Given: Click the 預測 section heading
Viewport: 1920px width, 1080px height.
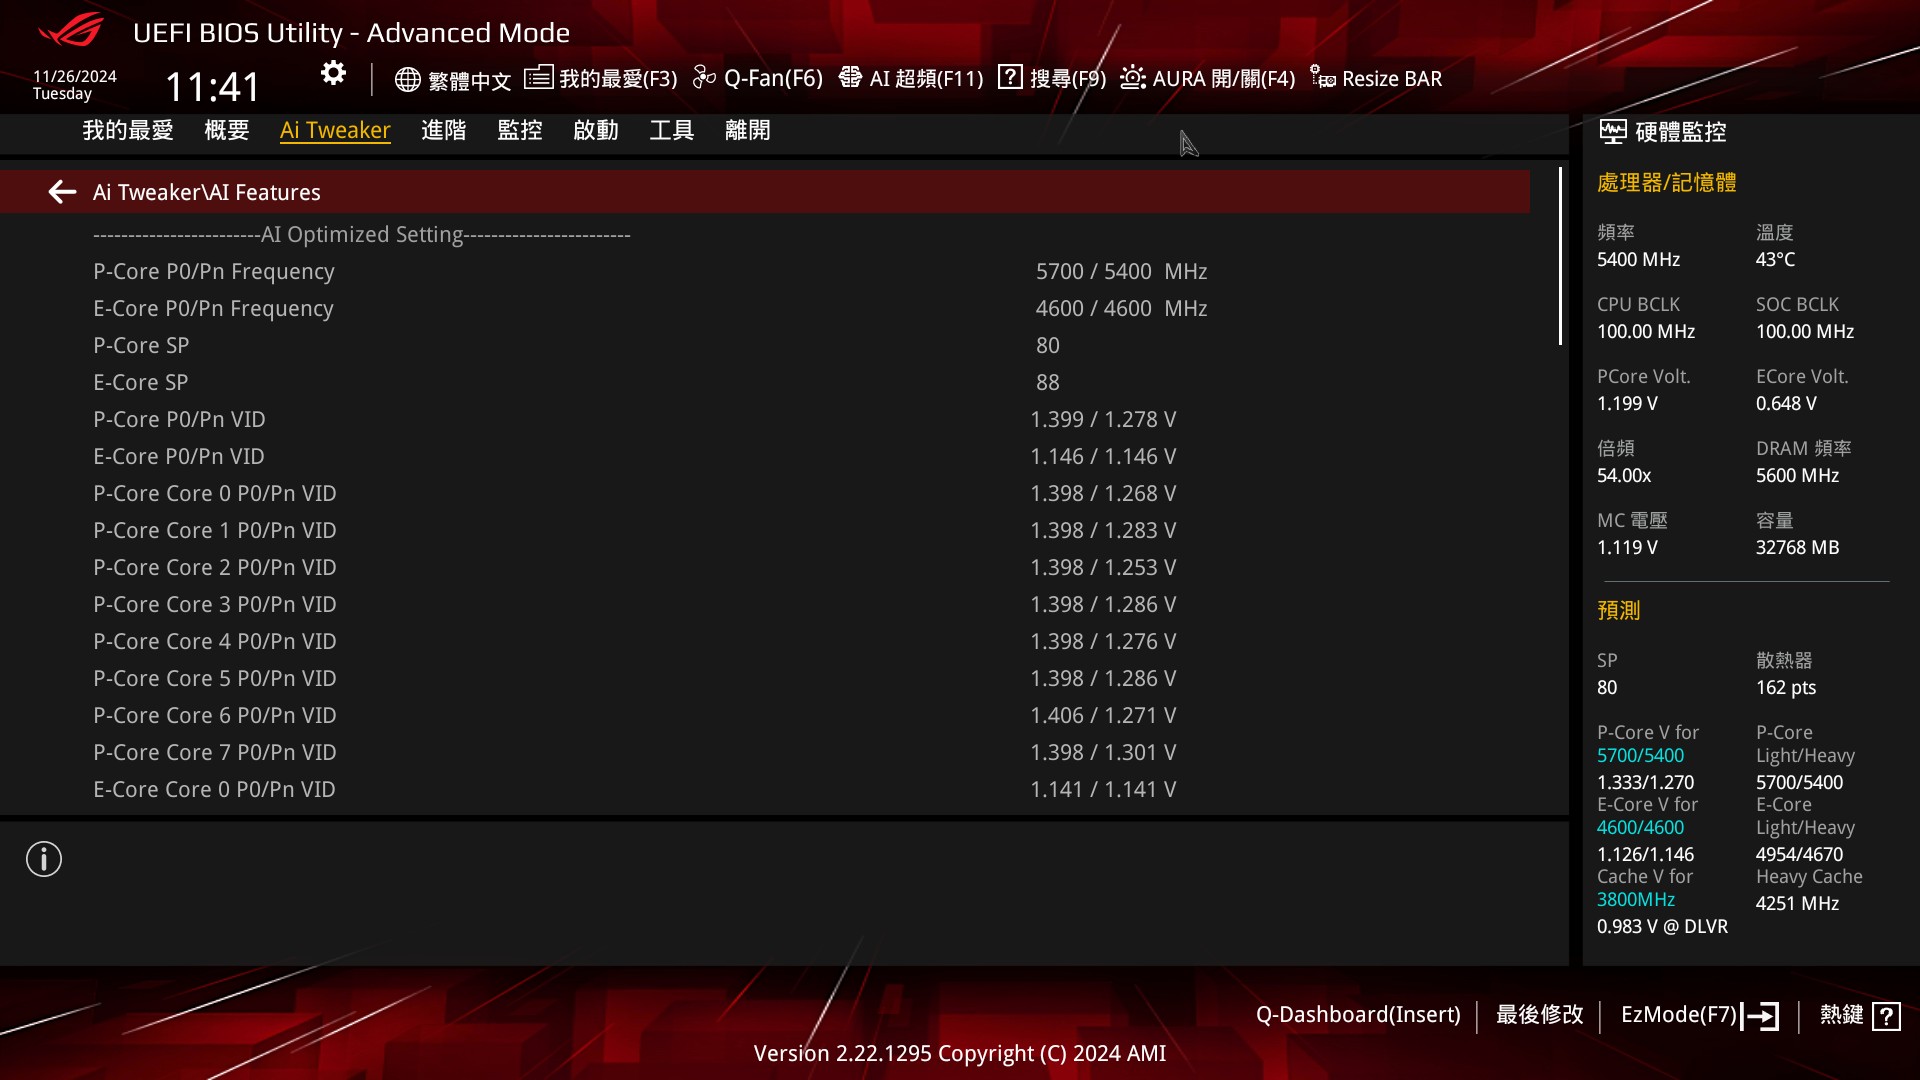Looking at the screenshot, I should coord(1618,610).
